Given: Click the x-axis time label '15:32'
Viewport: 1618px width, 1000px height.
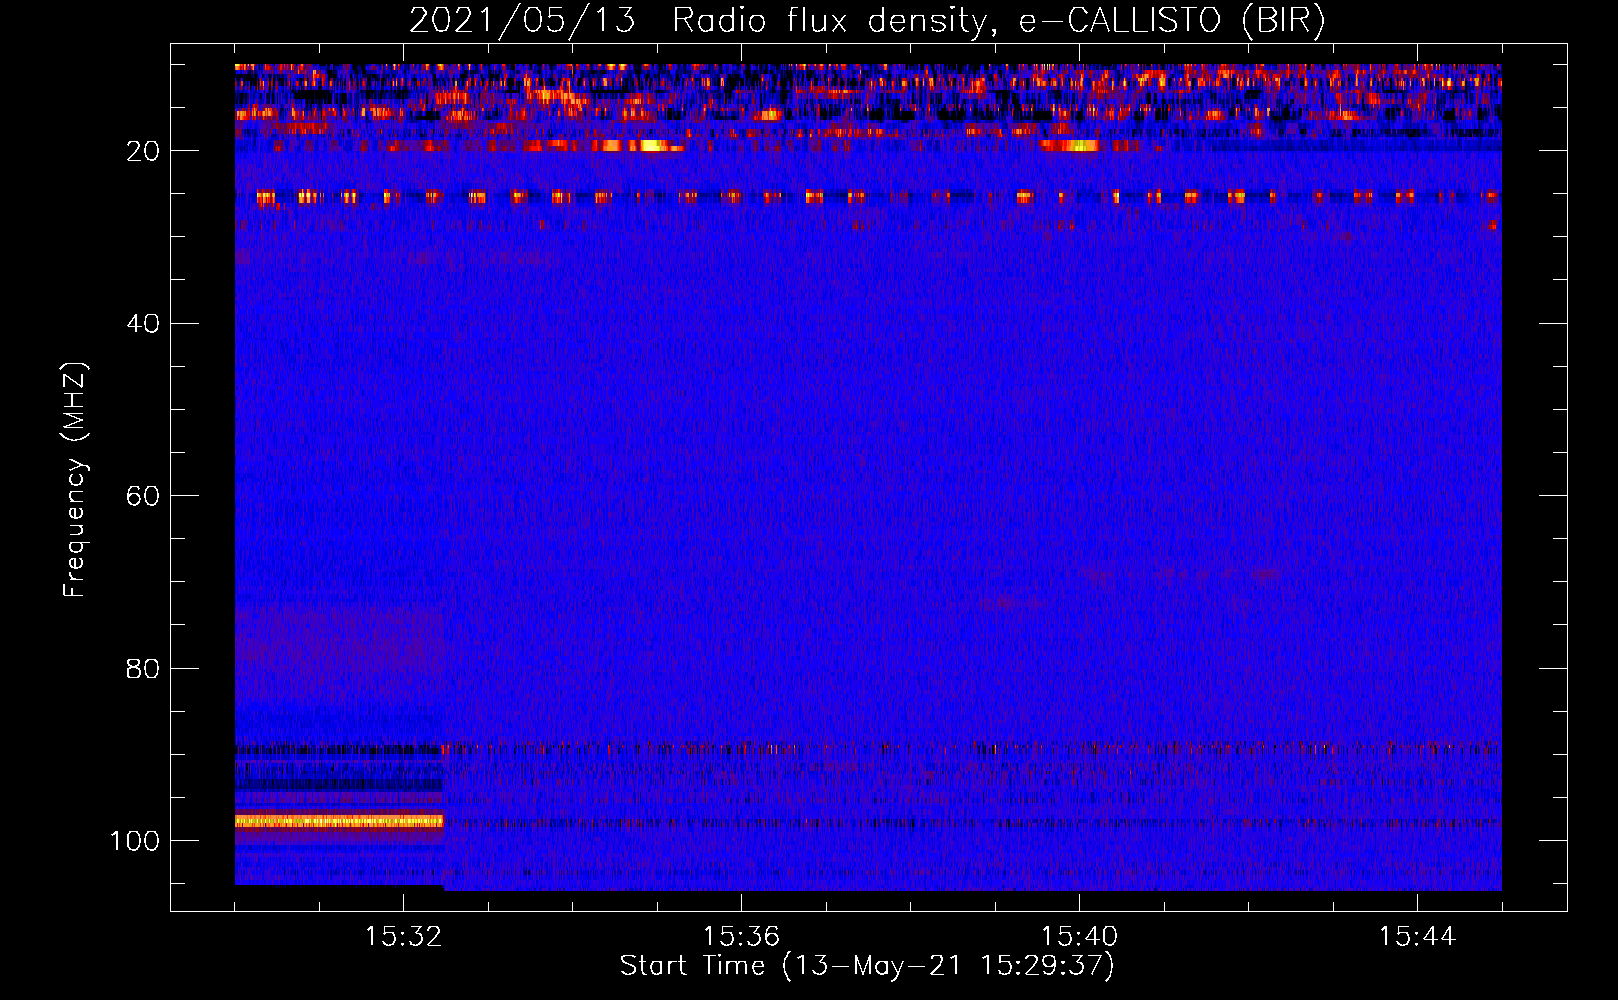Looking at the screenshot, I should click(403, 937).
